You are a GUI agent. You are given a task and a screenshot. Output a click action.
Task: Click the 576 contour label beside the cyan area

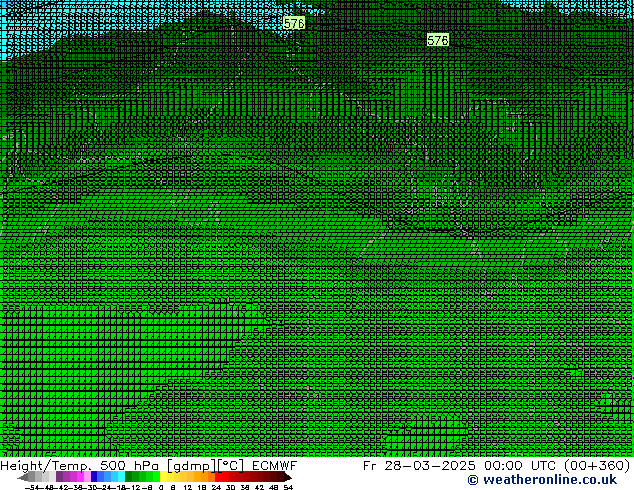pyautogui.click(x=294, y=23)
